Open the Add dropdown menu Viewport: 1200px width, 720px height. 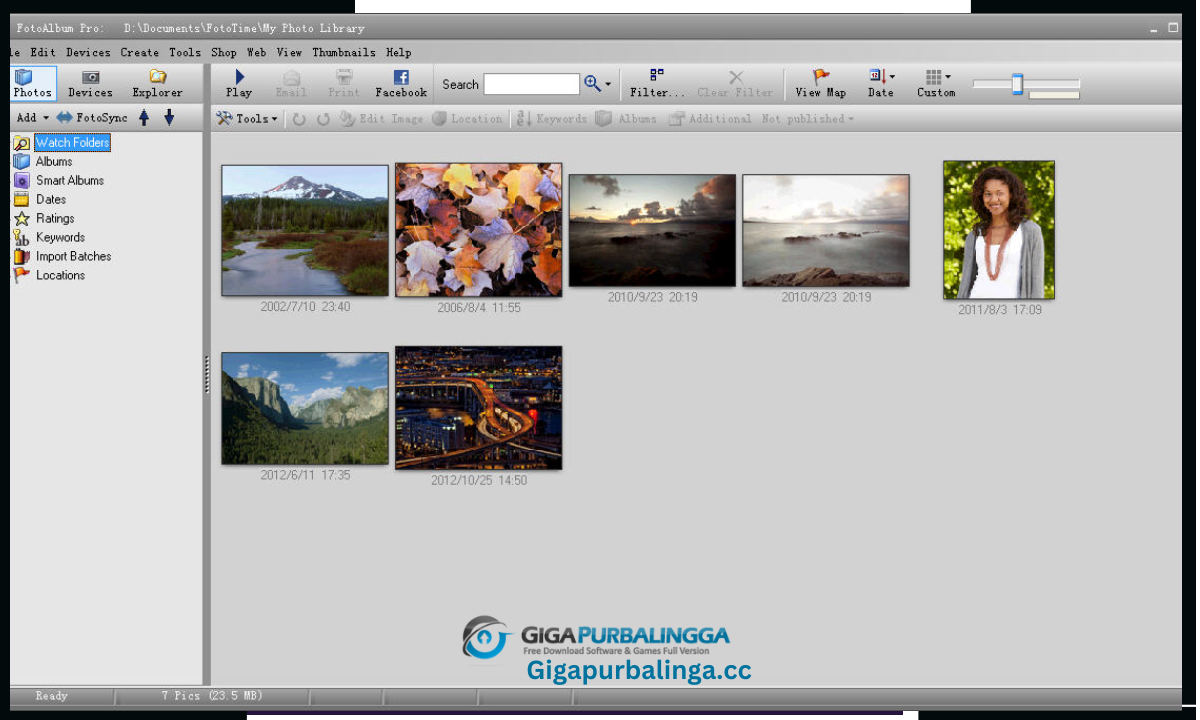point(33,118)
